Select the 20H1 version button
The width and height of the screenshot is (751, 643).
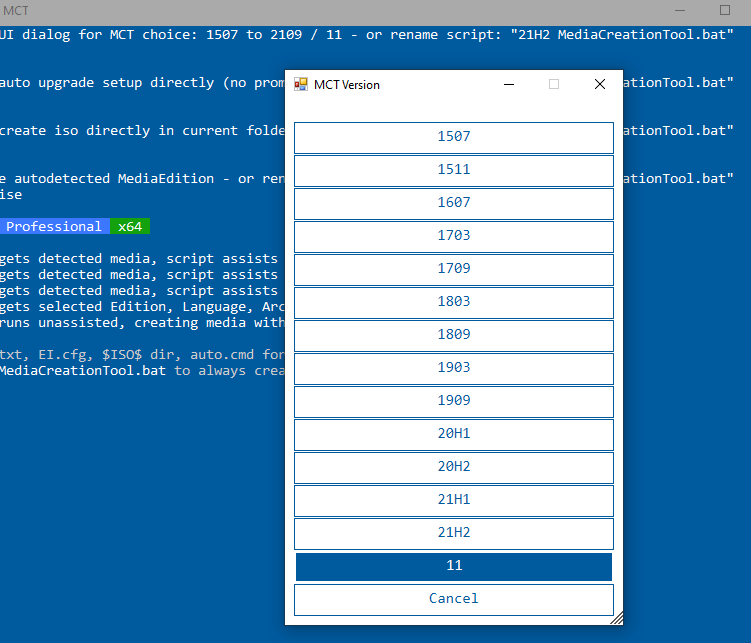point(454,435)
